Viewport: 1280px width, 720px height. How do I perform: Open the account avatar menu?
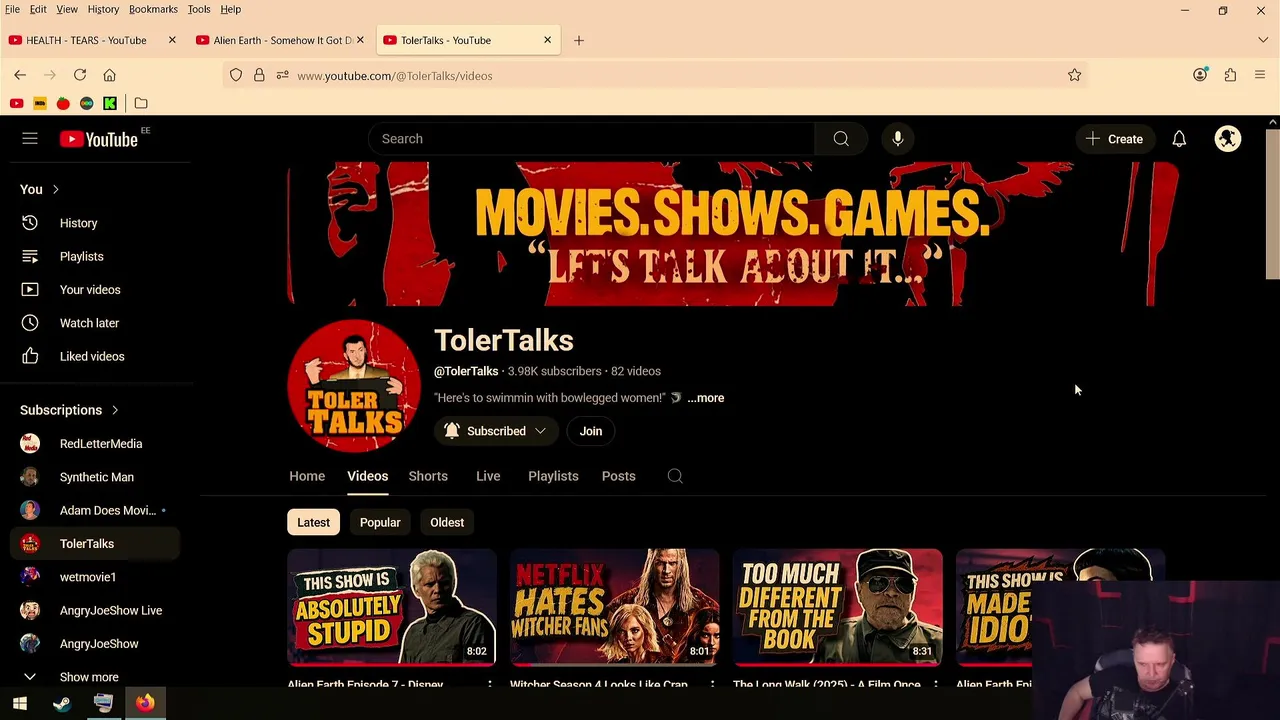point(1228,139)
